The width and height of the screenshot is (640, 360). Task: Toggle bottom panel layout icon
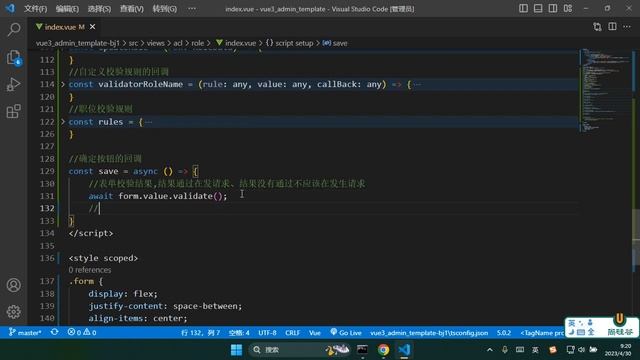coord(538,8)
